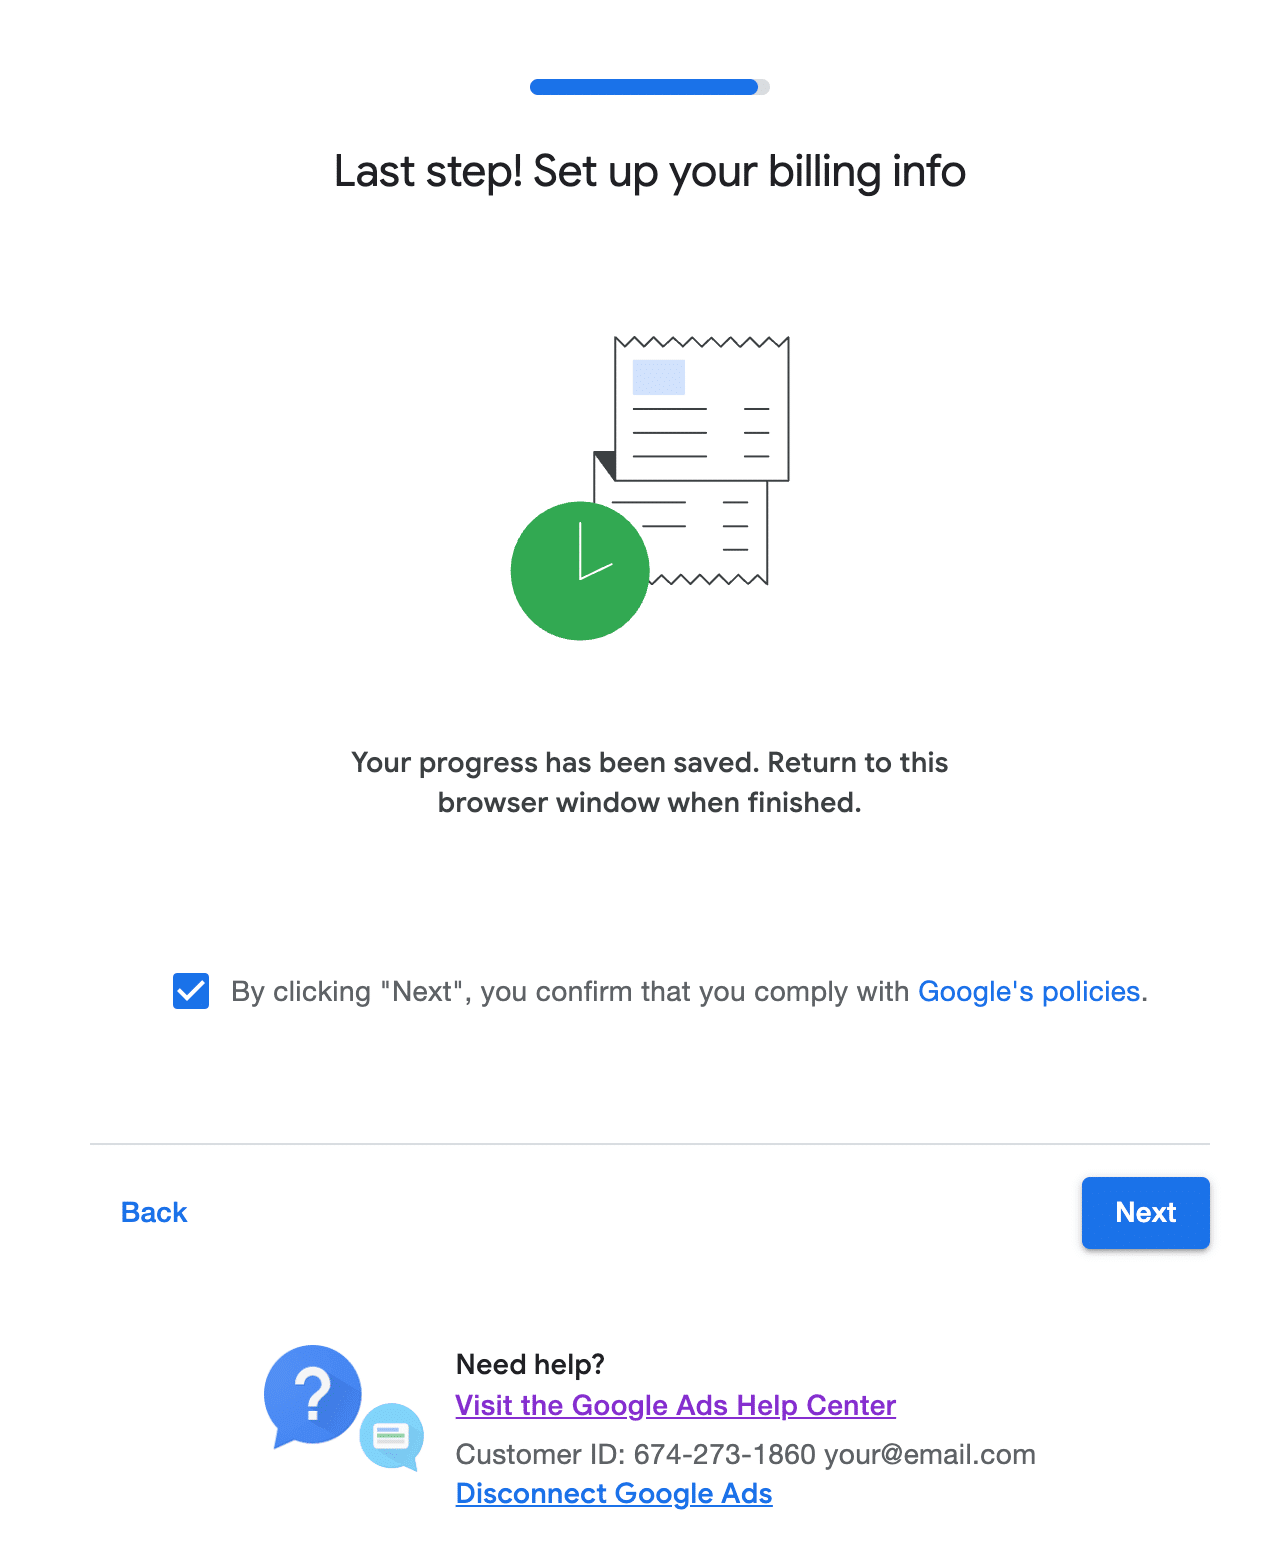This screenshot has height=1563, width=1265.
Task: Click the filled blue part of the progress bar
Action: coord(643,87)
